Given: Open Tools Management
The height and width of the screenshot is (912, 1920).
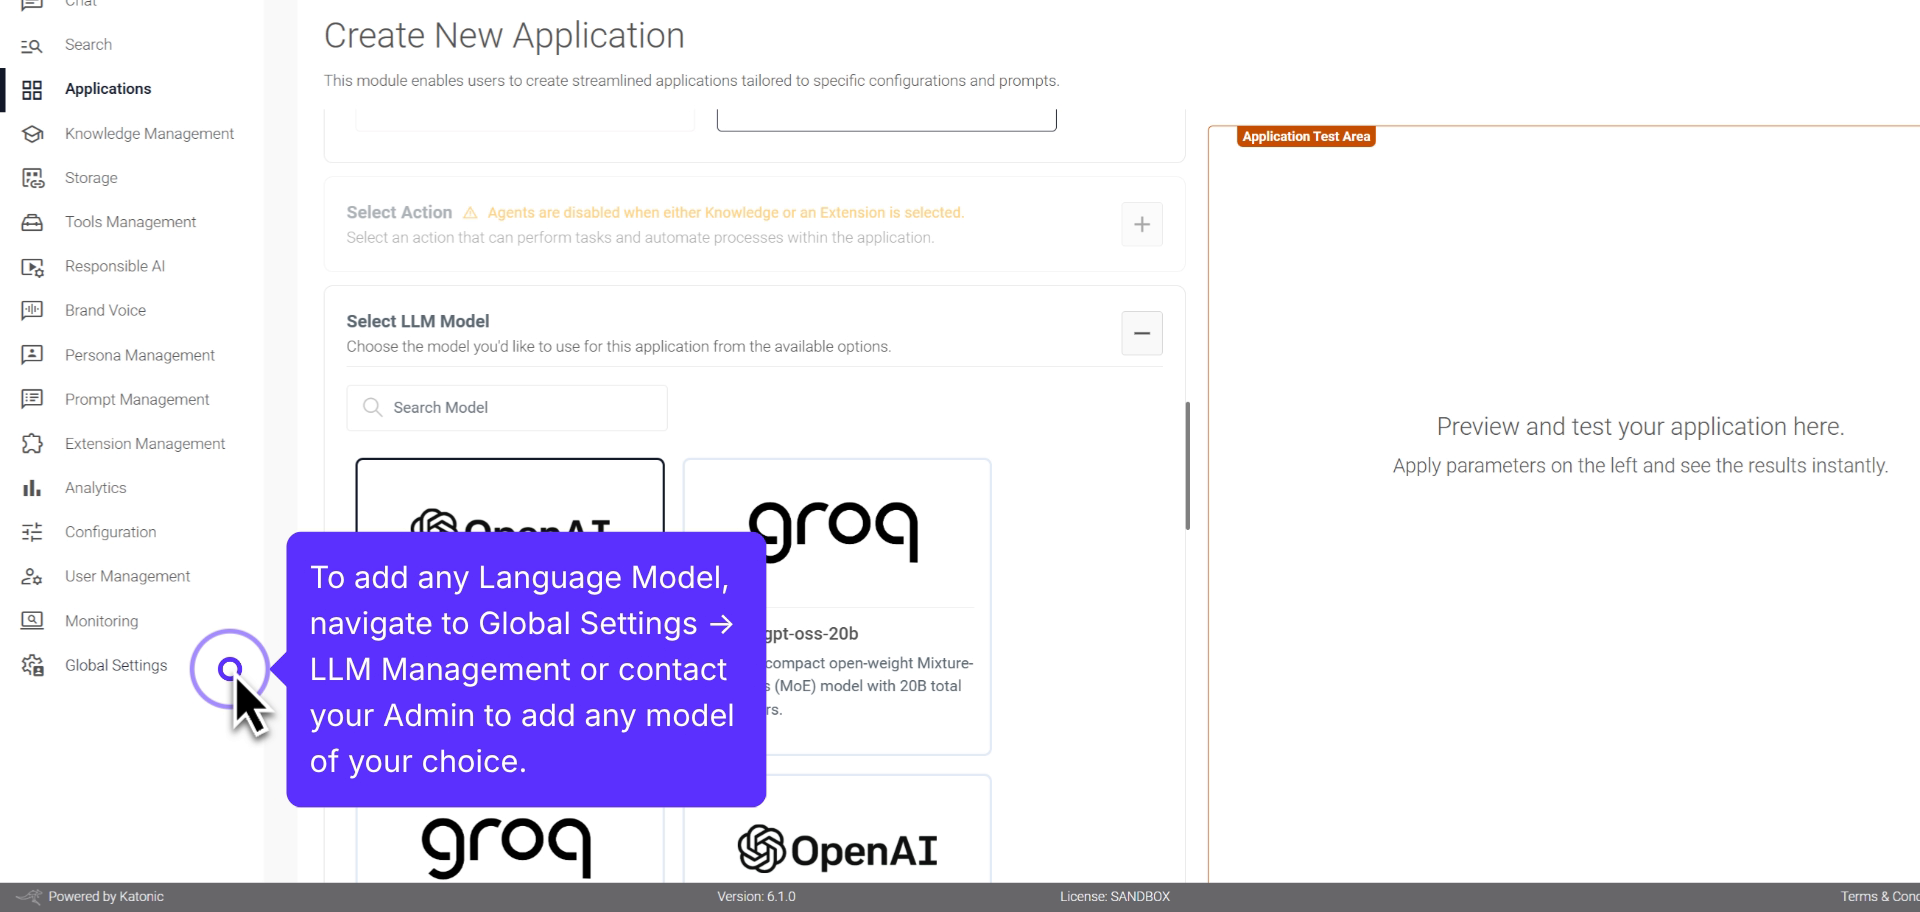Looking at the screenshot, I should coord(130,221).
